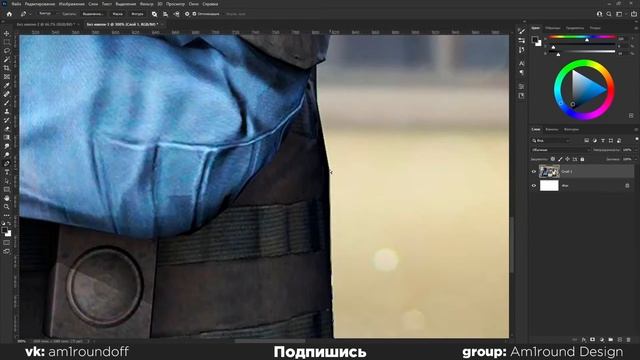Select the Rectangular Marquee tool
The image size is (640, 360).
point(7,42)
